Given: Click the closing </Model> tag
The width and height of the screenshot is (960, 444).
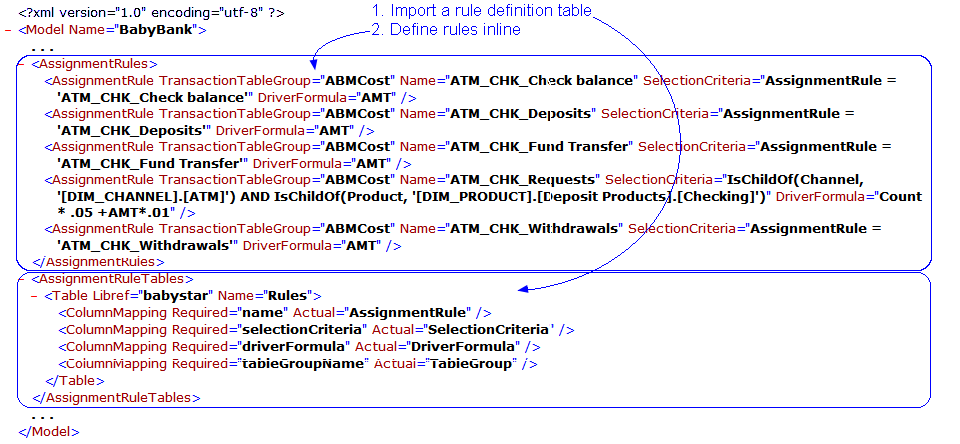Looking at the screenshot, I should coord(48,431).
